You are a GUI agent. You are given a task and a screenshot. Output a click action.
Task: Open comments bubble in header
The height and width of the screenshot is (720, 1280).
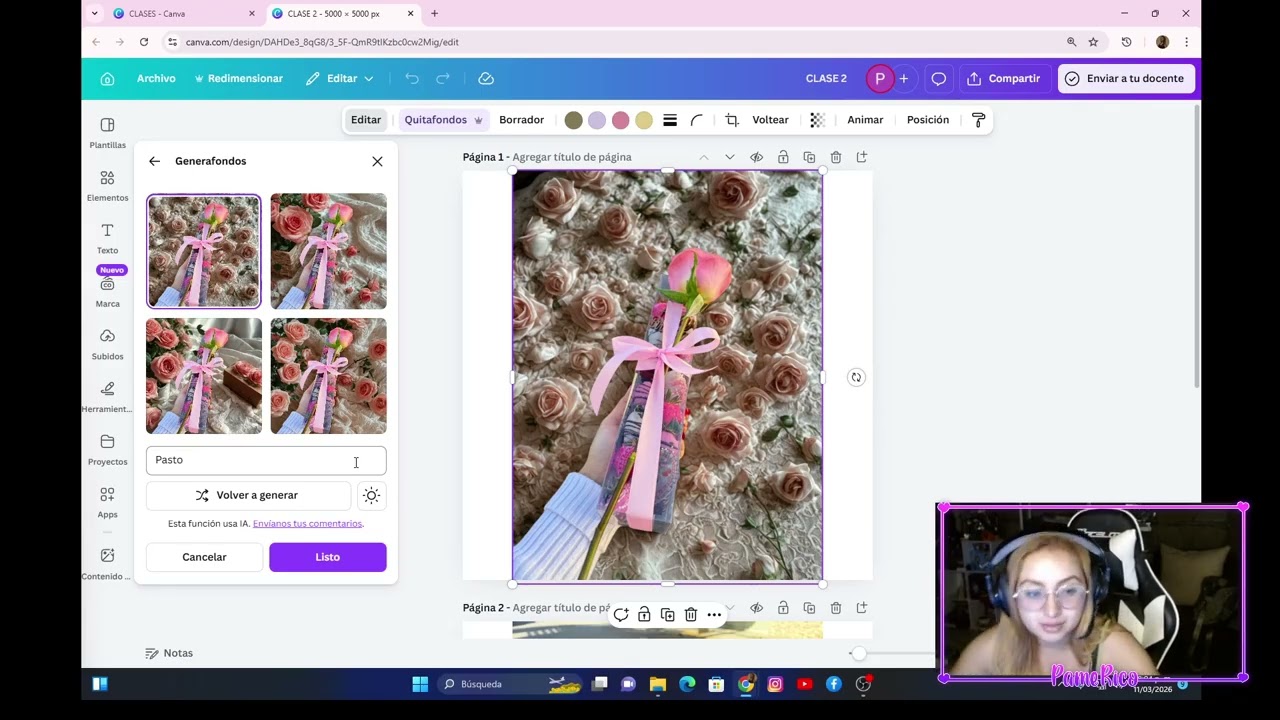click(x=939, y=78)
